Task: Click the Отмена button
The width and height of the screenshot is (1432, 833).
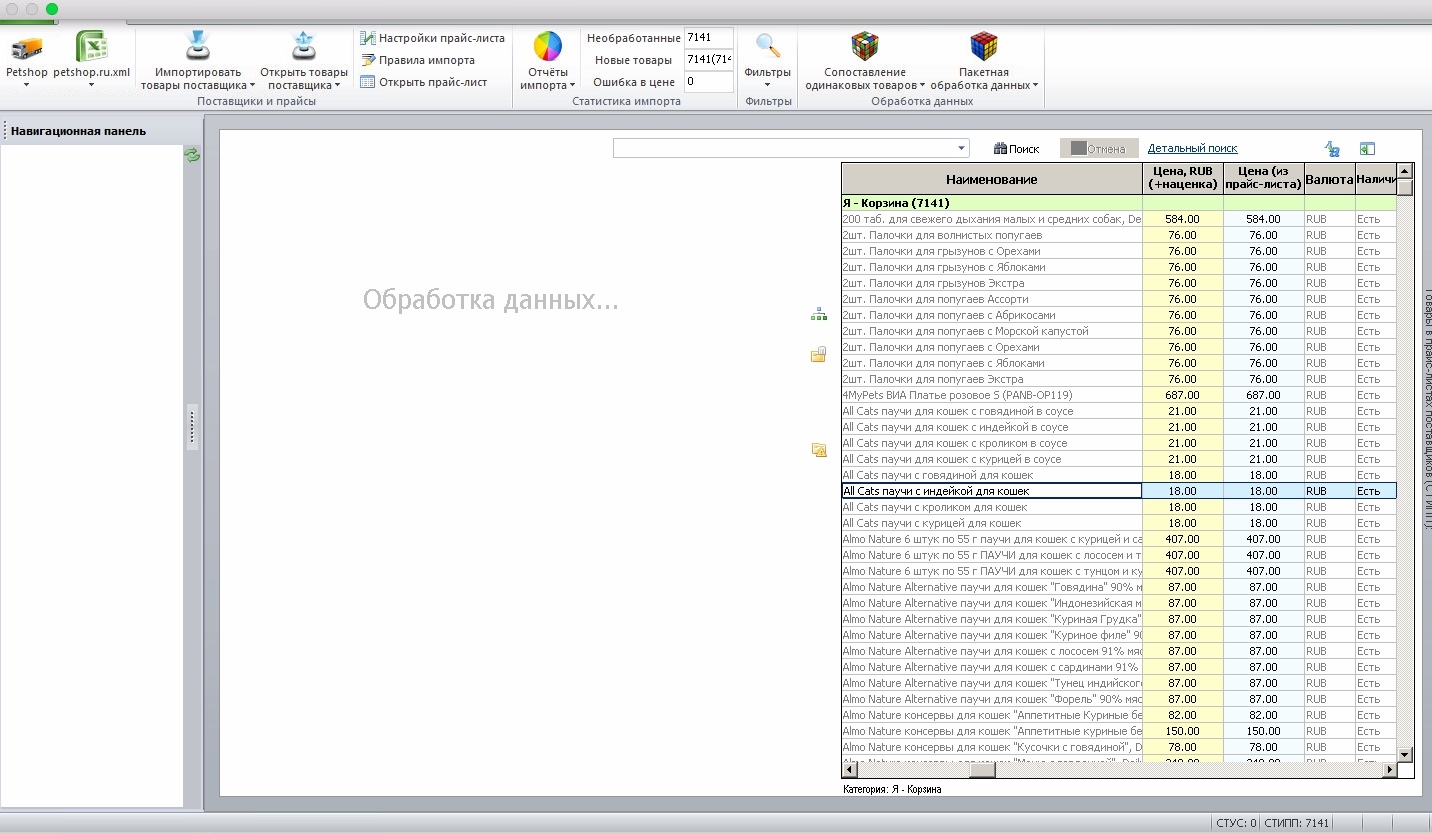Action: pos(1099,149)
